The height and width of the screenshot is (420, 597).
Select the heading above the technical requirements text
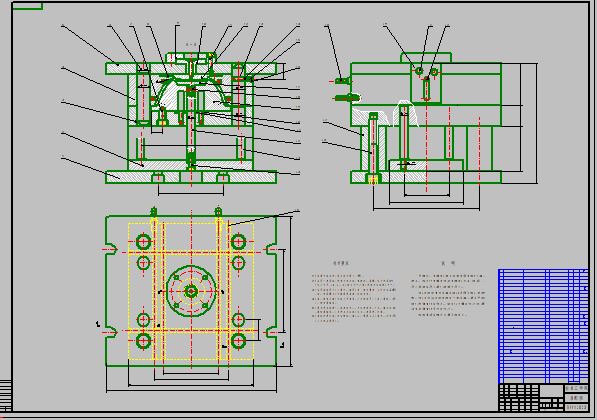pyautogui.click(x=341, y=263)
